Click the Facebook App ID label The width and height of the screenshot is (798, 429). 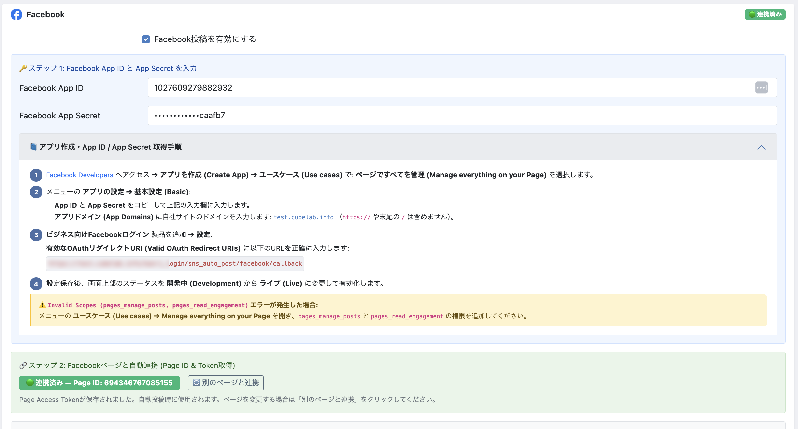click(x=51, y=88)
